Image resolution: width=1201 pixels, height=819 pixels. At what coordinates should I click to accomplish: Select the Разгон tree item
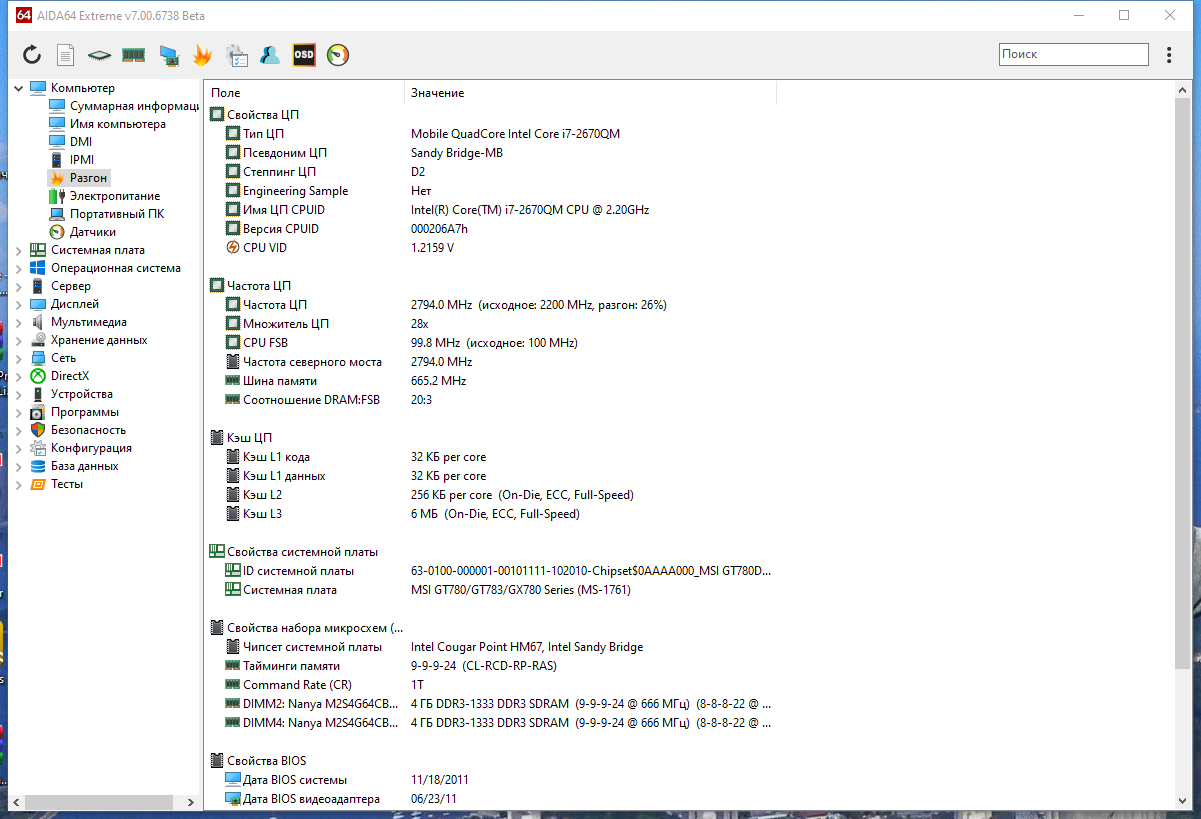[88, 178]
